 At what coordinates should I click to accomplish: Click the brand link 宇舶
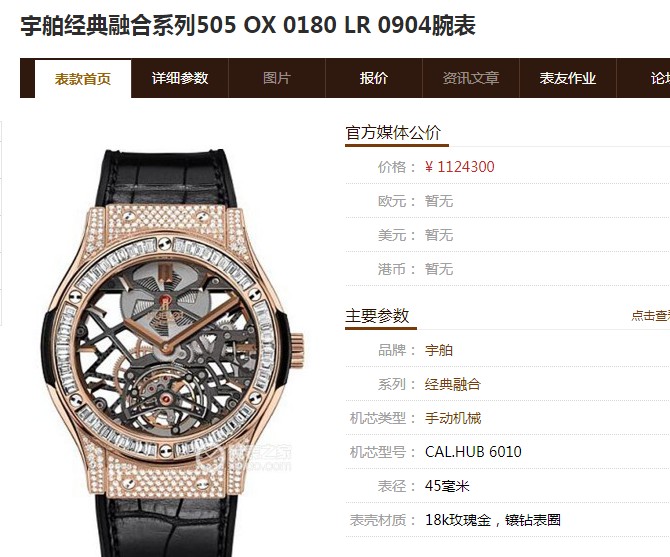439,350
